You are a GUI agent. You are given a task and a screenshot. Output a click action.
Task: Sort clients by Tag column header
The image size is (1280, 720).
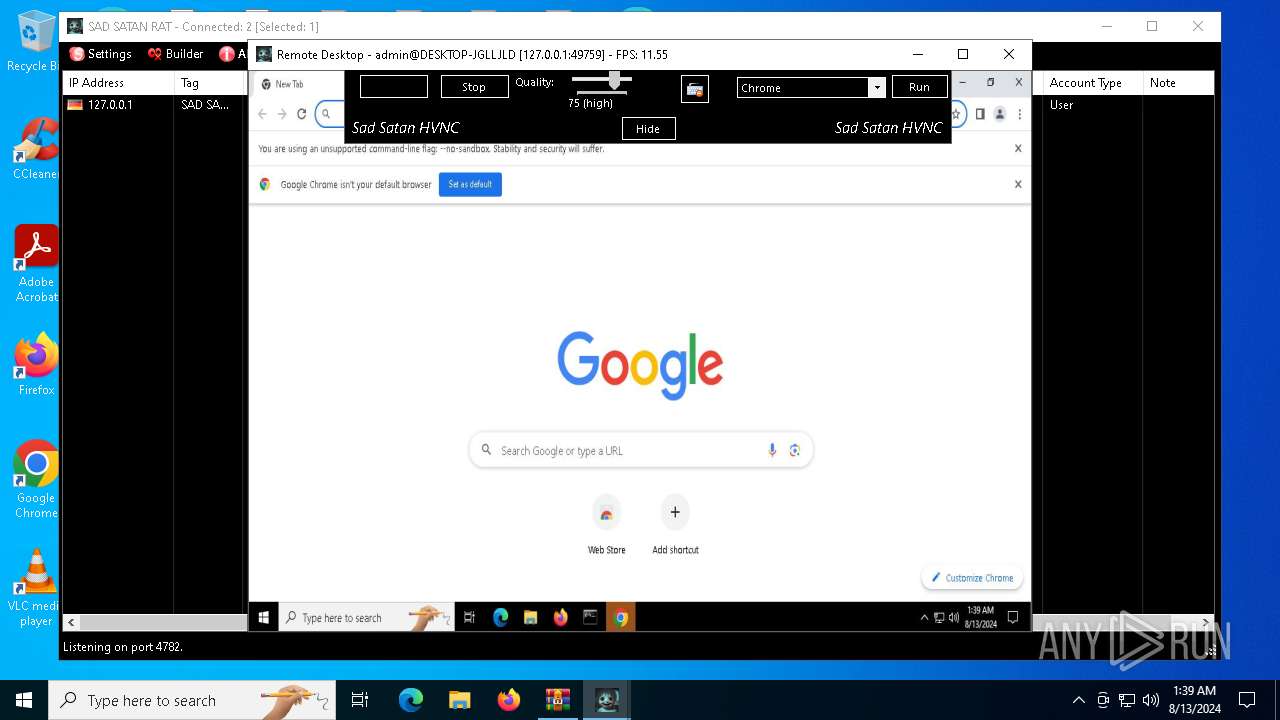(x=210, y=83)
